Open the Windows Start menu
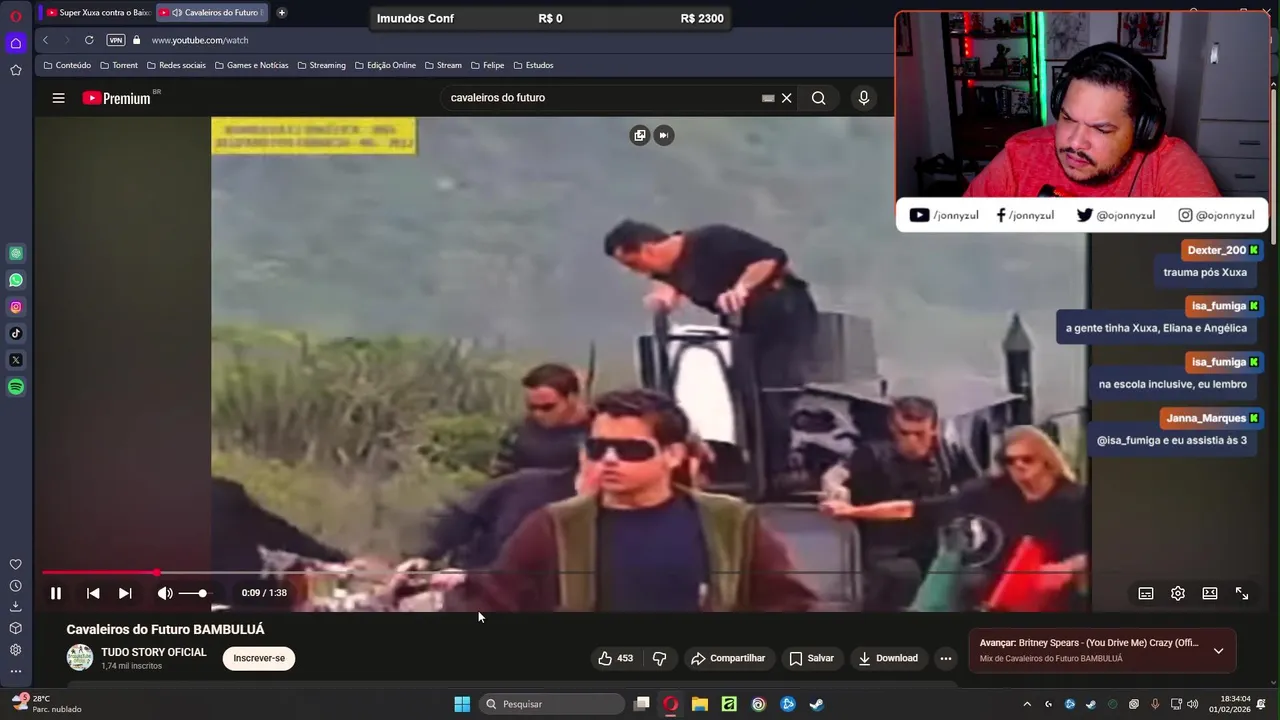 (x=462, y=704)
